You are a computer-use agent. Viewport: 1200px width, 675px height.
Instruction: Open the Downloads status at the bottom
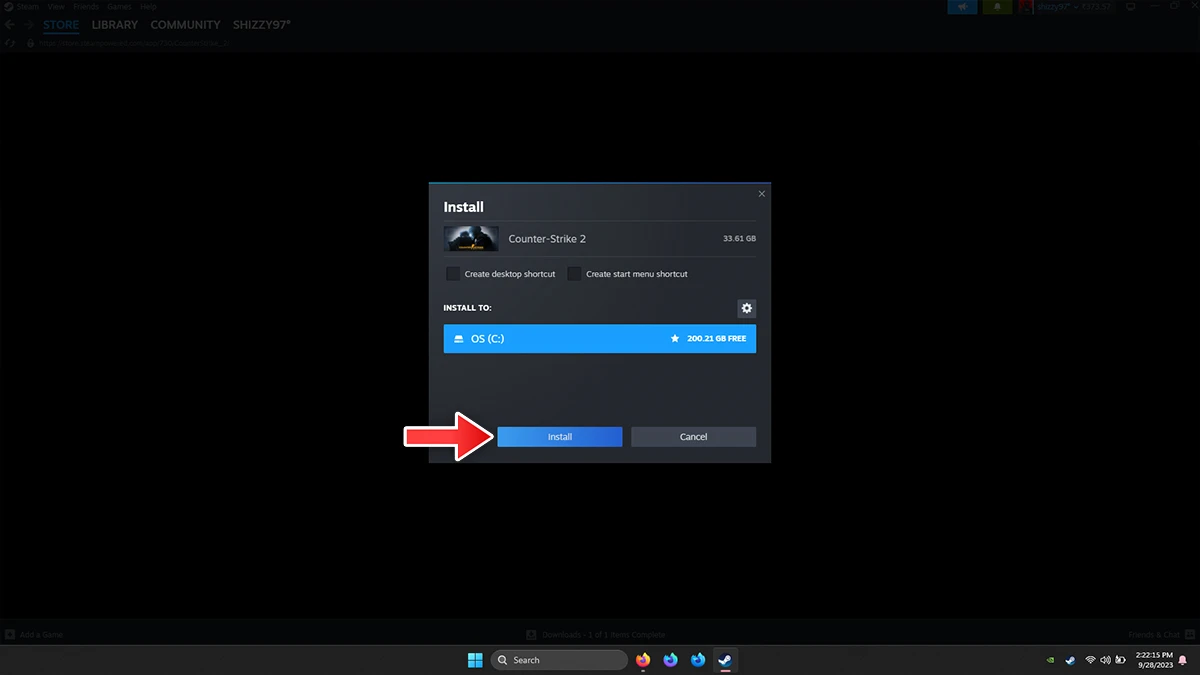pyautogui.click(x=596, y=635)
